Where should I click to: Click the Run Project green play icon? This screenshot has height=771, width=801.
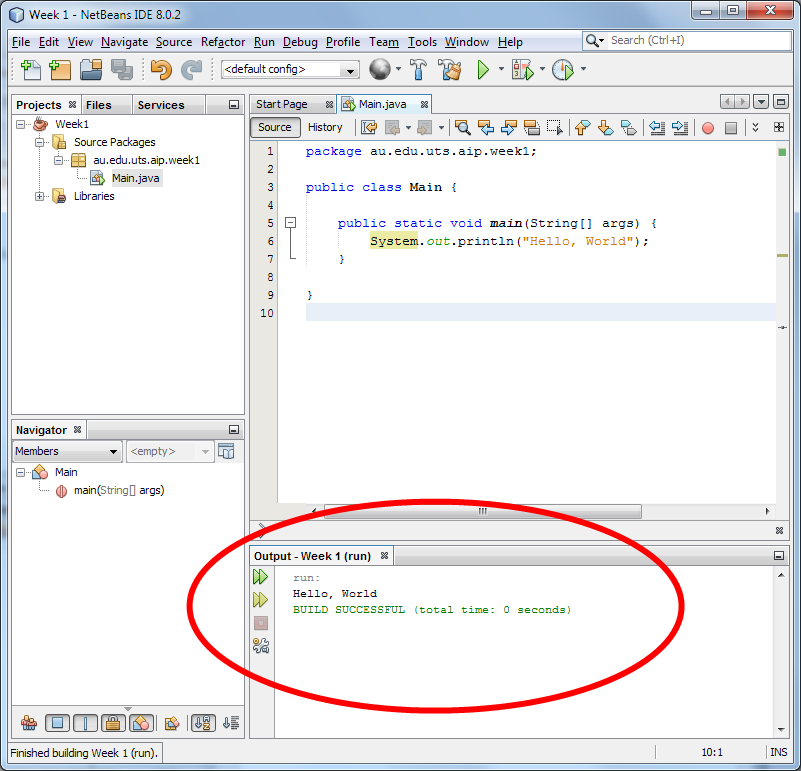coord(483,70)
